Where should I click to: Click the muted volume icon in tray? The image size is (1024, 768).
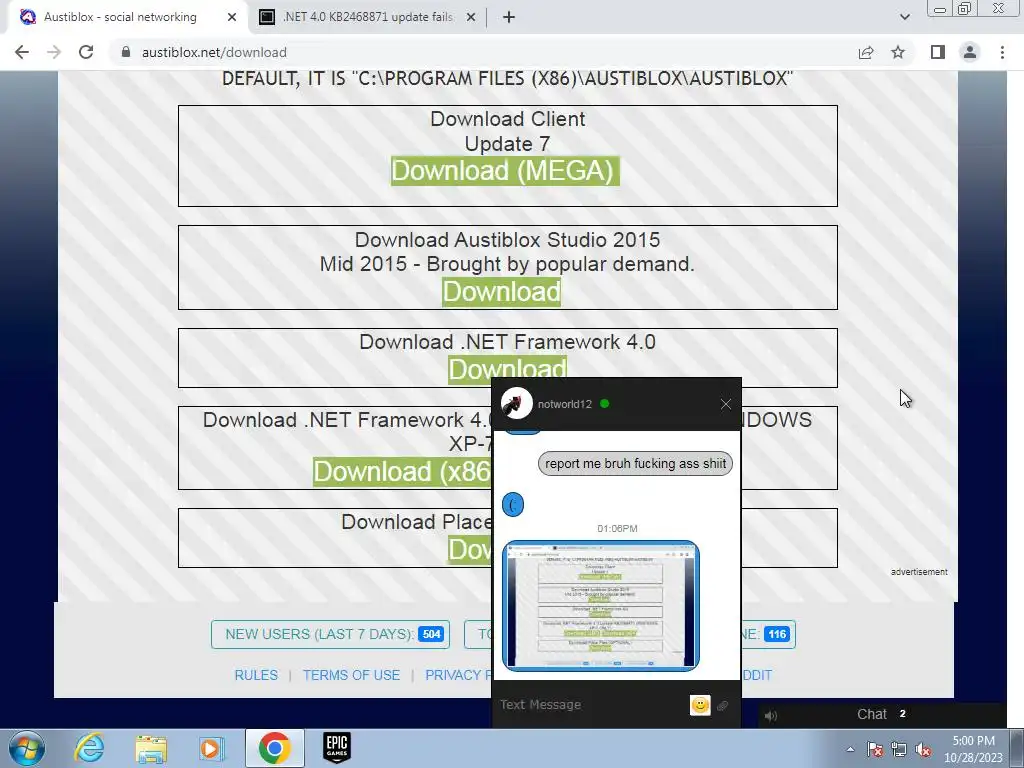tap(923, 749)
